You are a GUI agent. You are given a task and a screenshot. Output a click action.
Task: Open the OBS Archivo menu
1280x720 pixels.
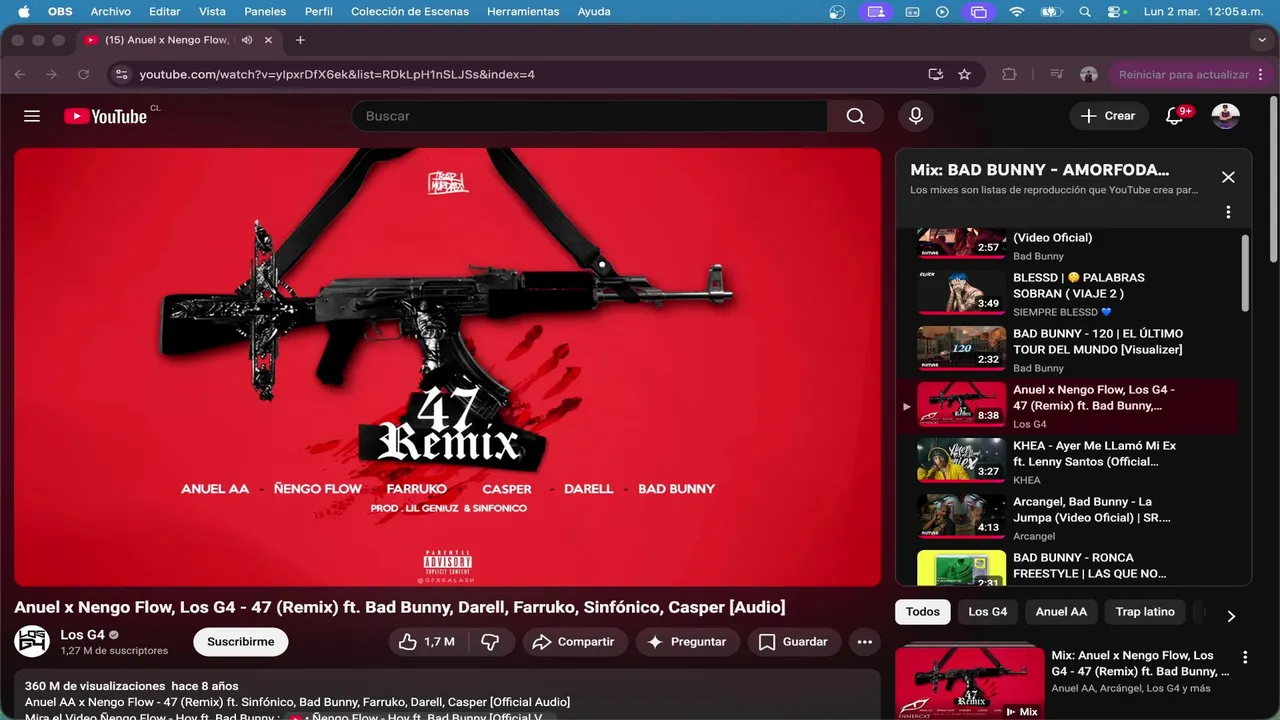[110, 12]
